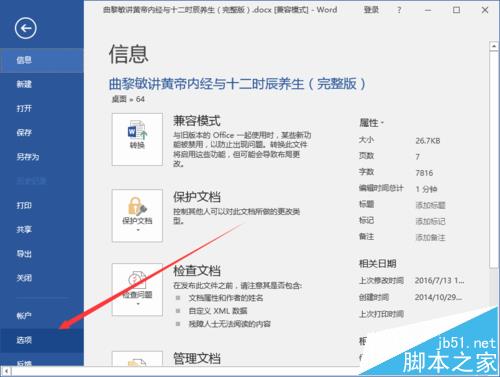Maximize the Word window
The image size is (500, 377).
[456, 10]
